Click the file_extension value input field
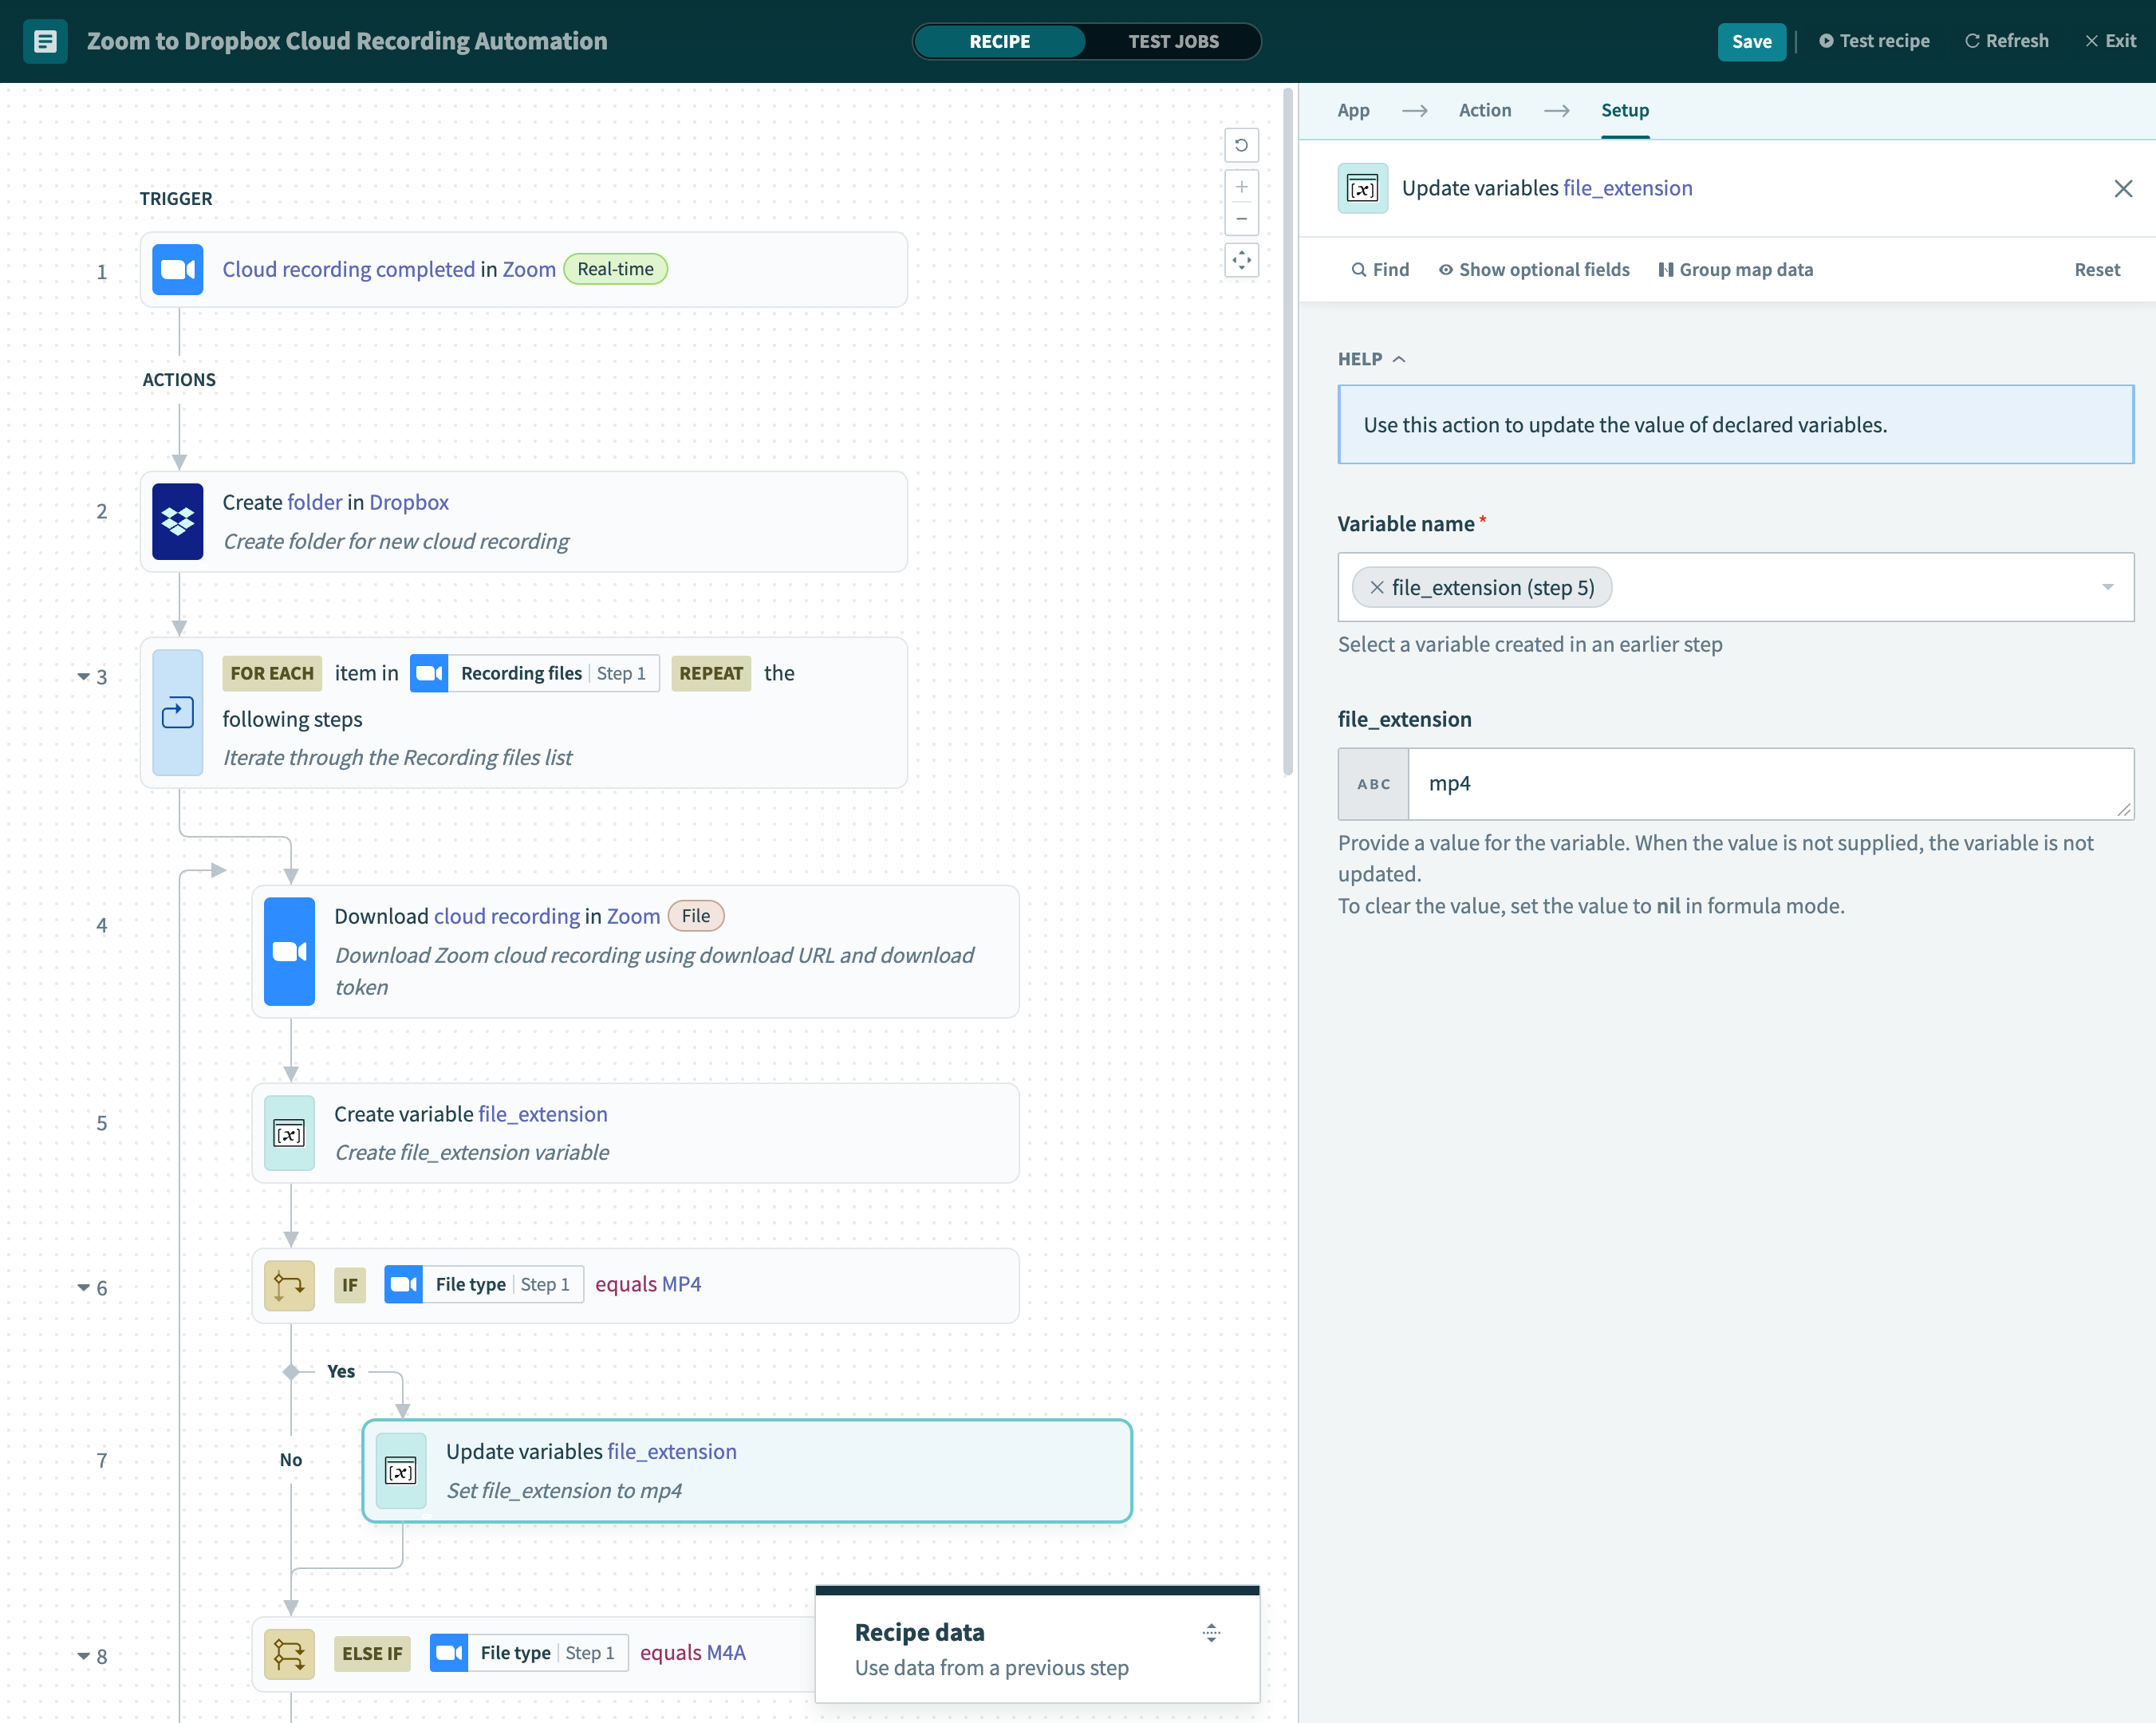 [x=1767, y=784]
